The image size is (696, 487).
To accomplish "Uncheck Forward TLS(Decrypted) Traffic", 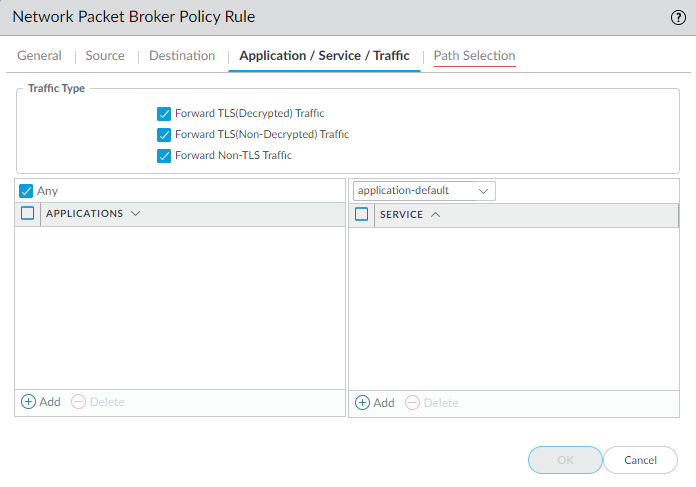I will tap(164, 114).
